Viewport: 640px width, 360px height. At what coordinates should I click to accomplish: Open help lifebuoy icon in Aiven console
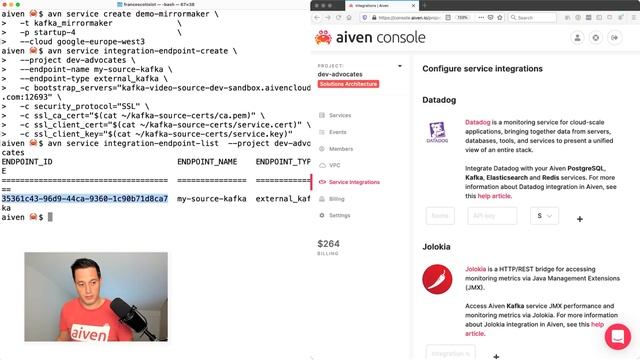coord(596,38)
